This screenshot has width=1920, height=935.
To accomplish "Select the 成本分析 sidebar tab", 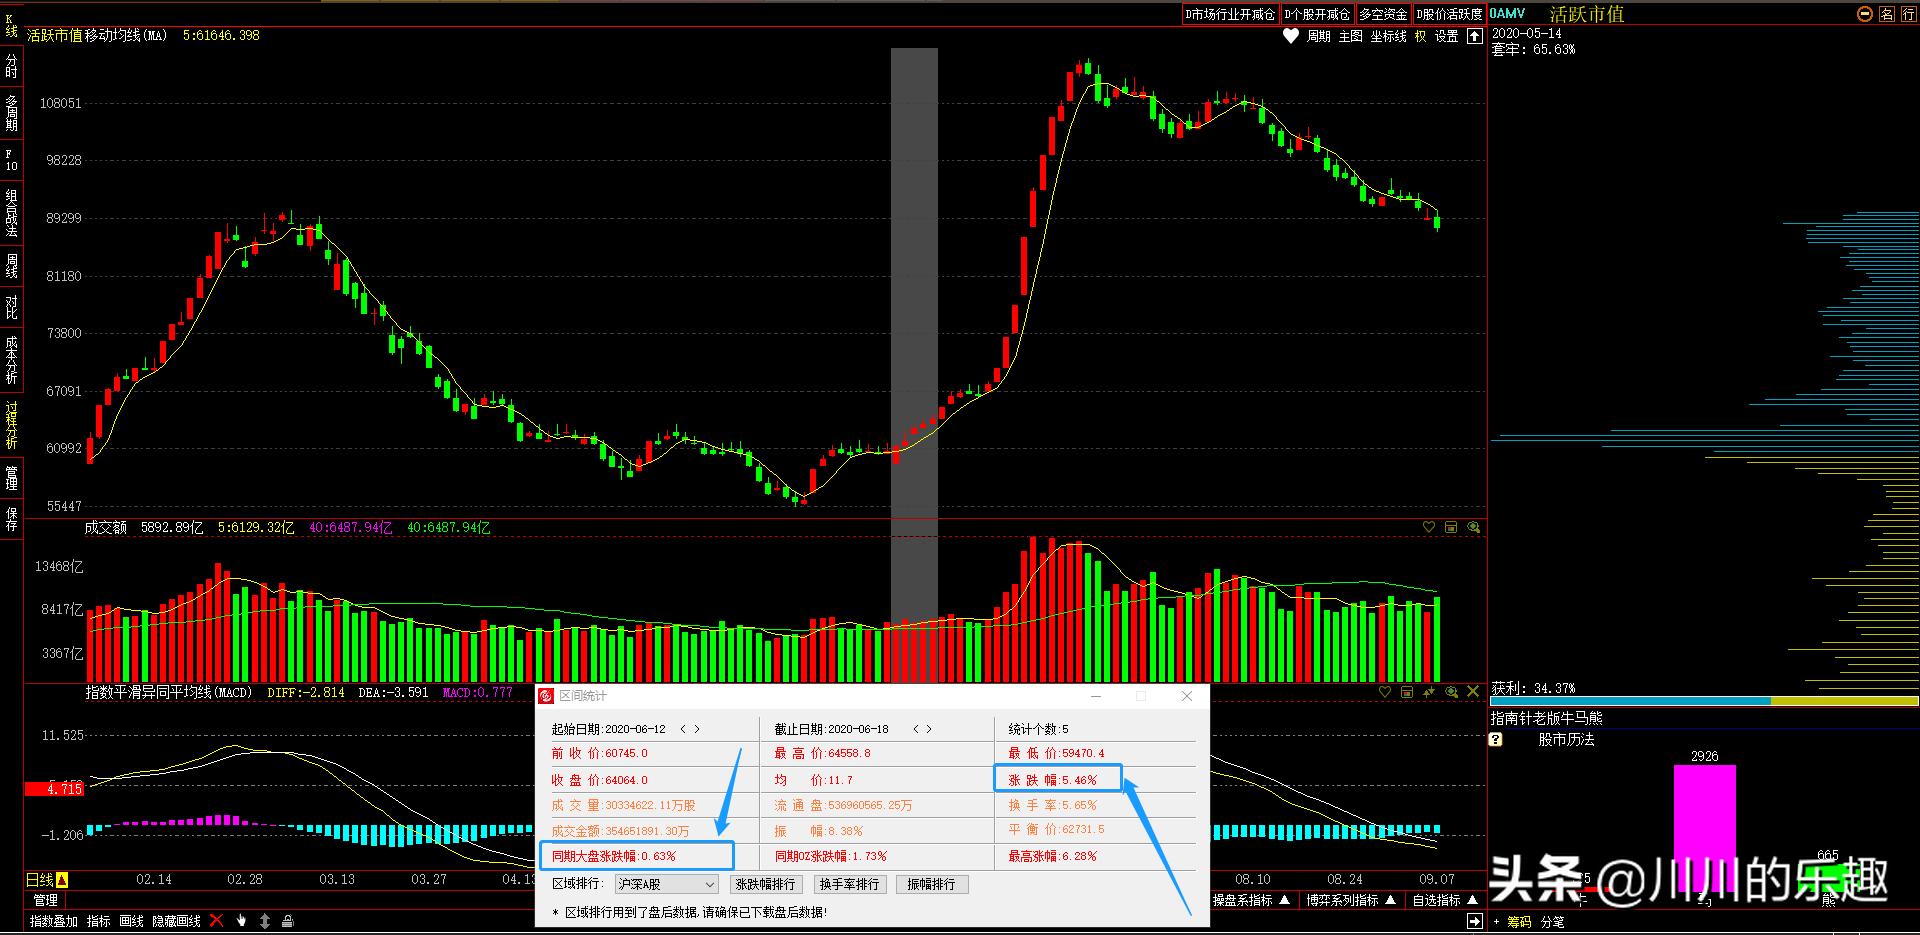I will pyautogui.click(x=11, y=360).
